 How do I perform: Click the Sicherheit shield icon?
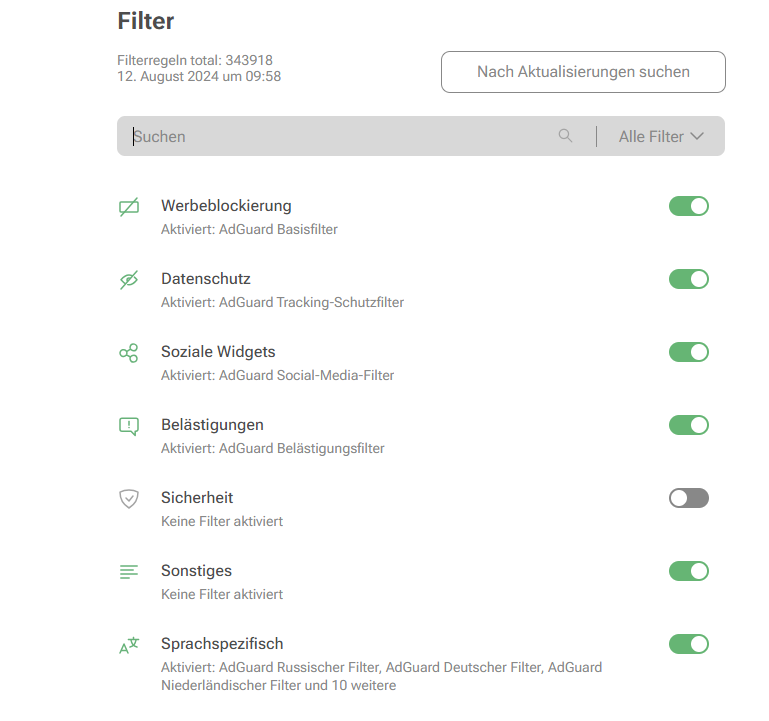[x=129, y=499]
